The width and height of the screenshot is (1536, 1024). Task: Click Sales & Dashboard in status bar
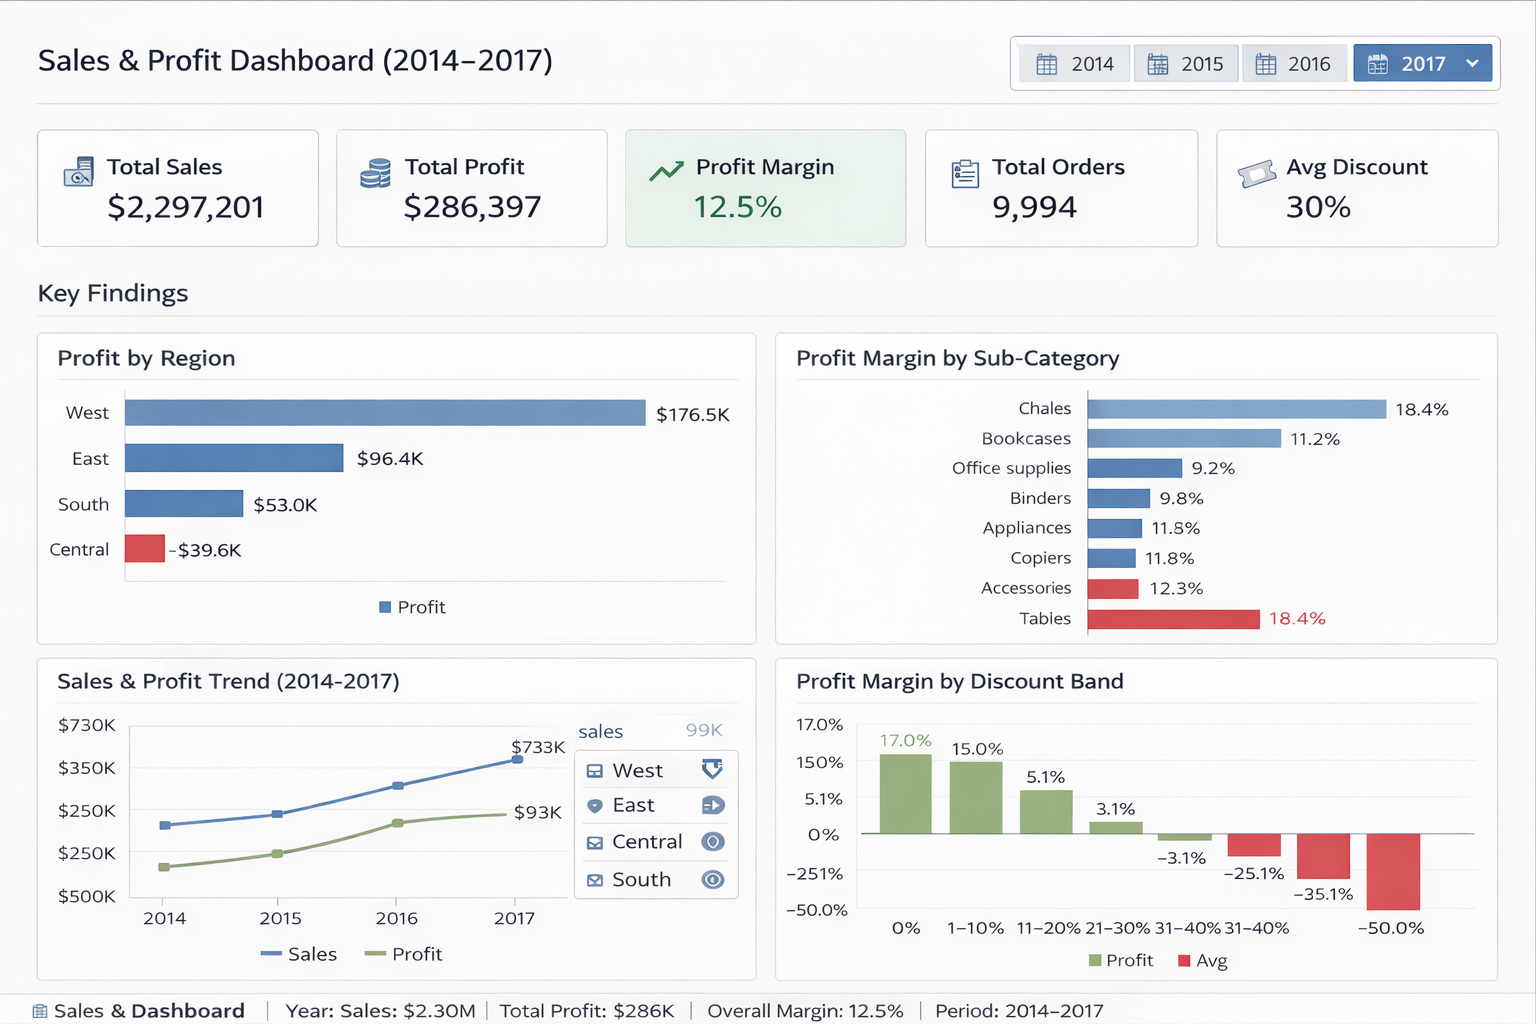click(x=149, y=1011)
